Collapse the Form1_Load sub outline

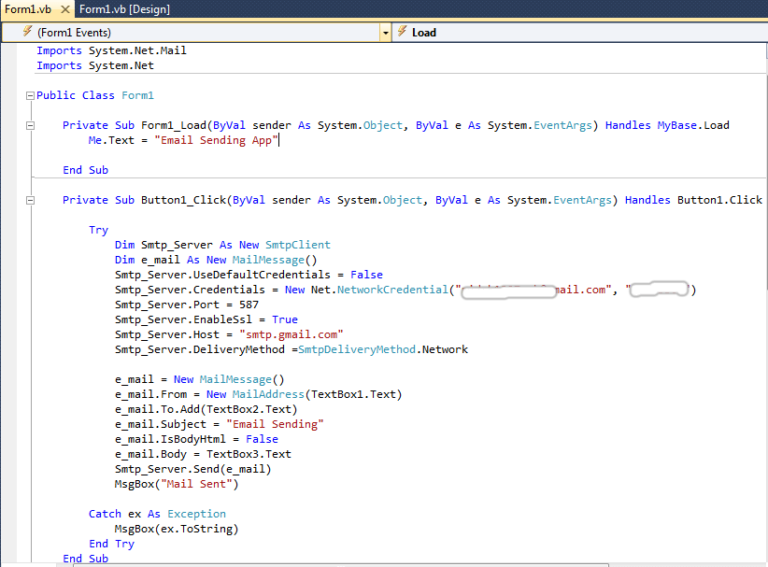(x=30, y=126)
